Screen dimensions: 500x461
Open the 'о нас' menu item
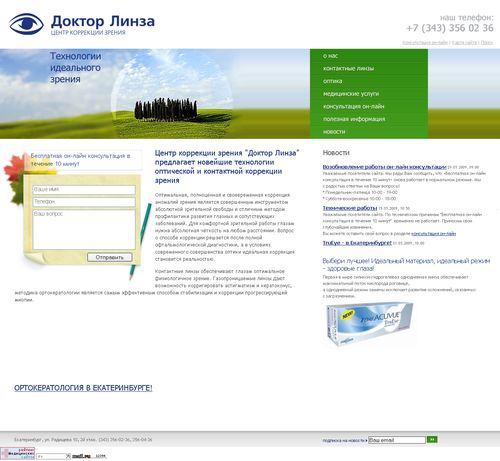(330, 56)
